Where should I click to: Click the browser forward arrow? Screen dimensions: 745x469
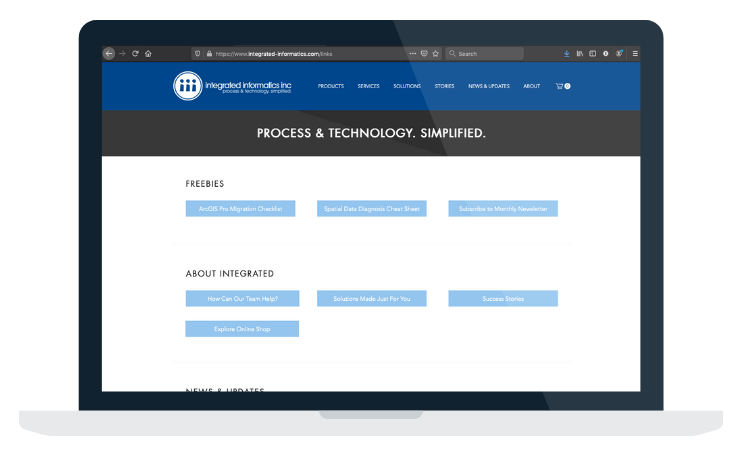pos(122,54)
